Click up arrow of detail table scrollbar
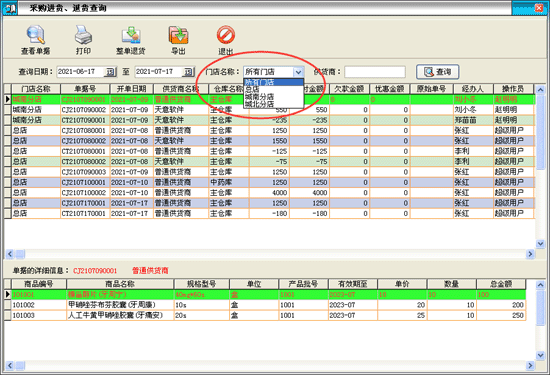Image resolution: width=550 pixels, height=375 pixels. [540, 284]
